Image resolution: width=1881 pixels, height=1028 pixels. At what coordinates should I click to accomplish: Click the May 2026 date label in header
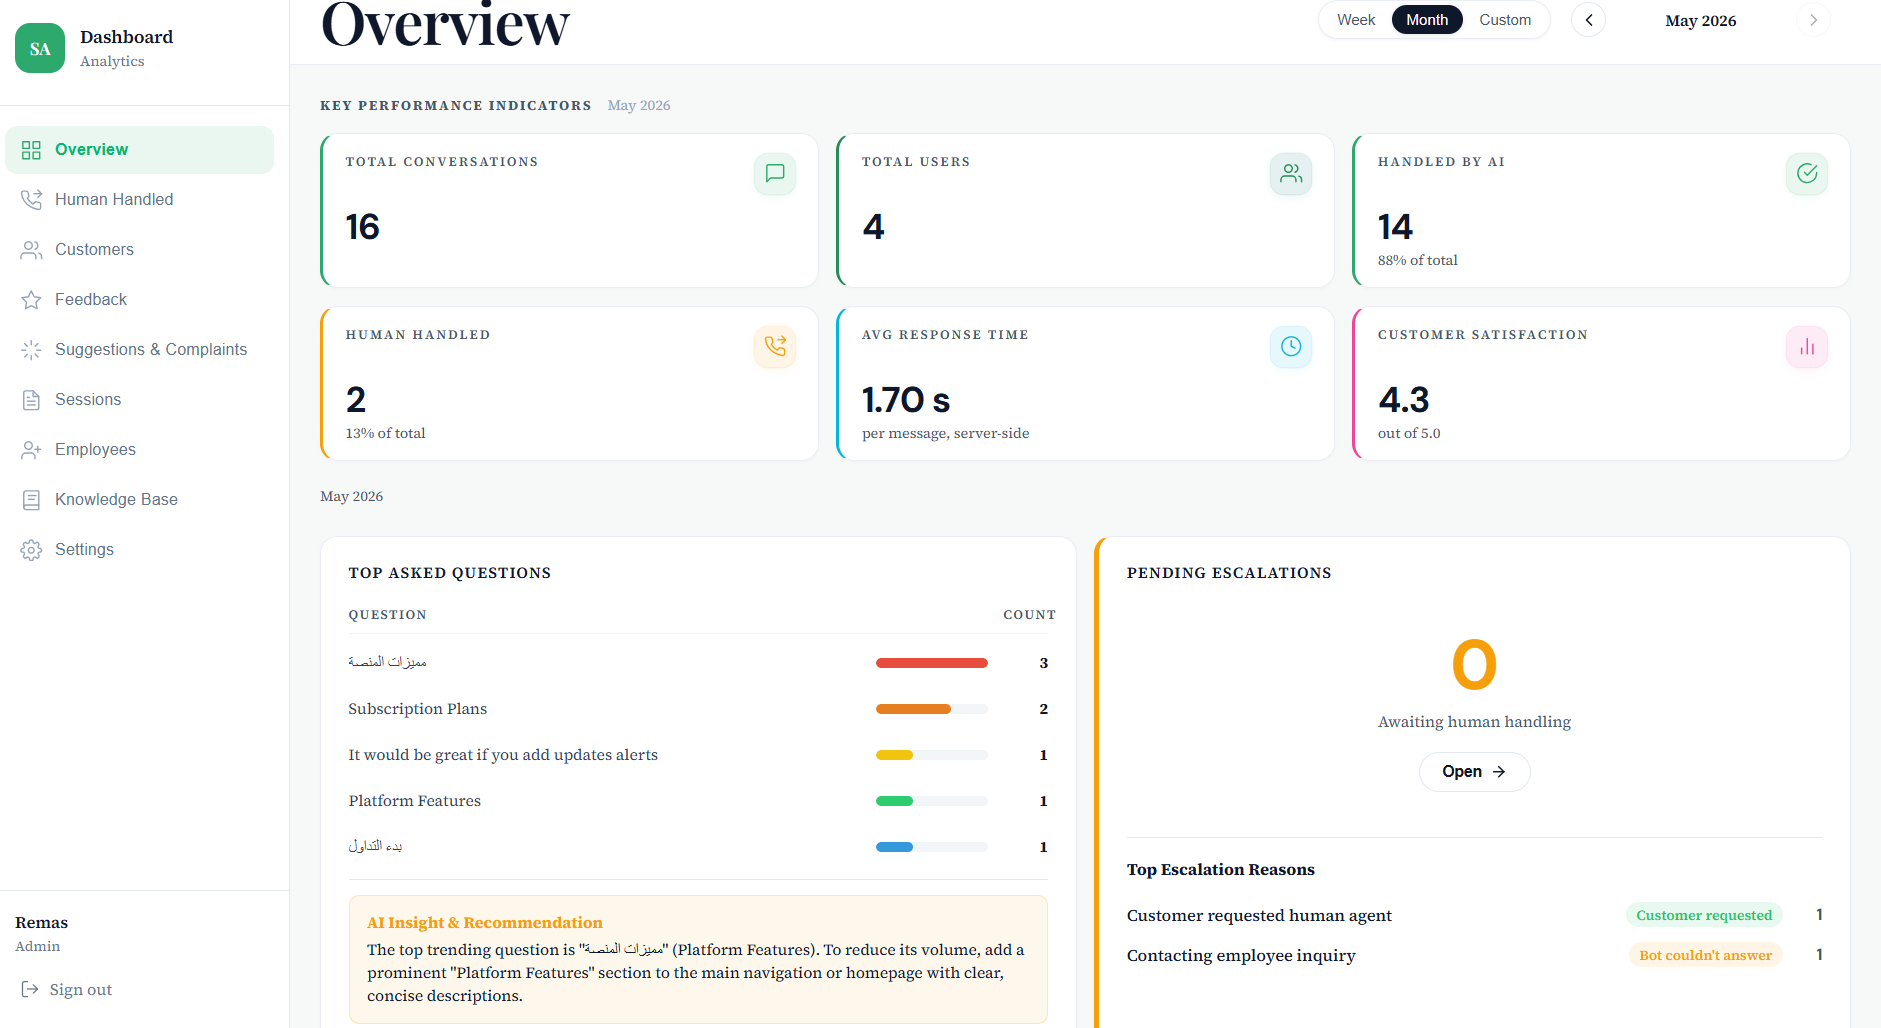tap(1700, 20)
